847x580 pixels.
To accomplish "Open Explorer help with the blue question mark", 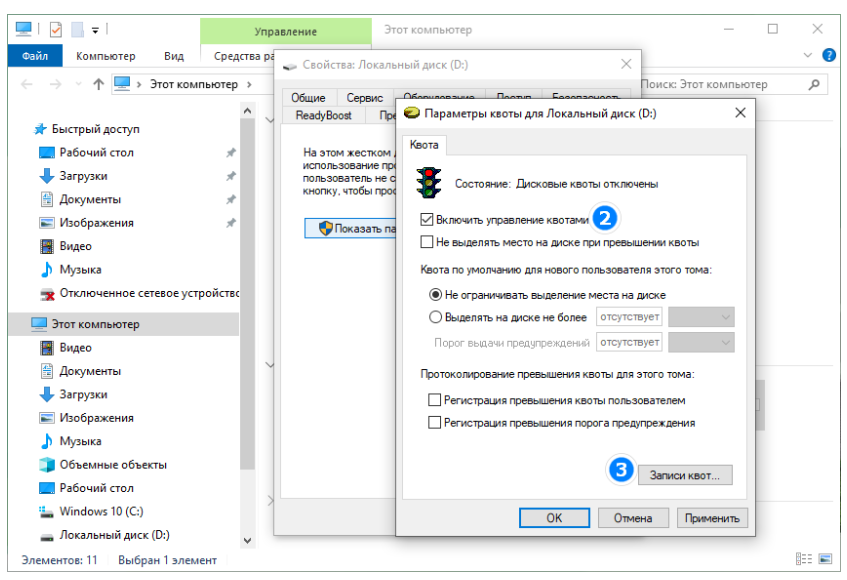I will coord(829,55).
